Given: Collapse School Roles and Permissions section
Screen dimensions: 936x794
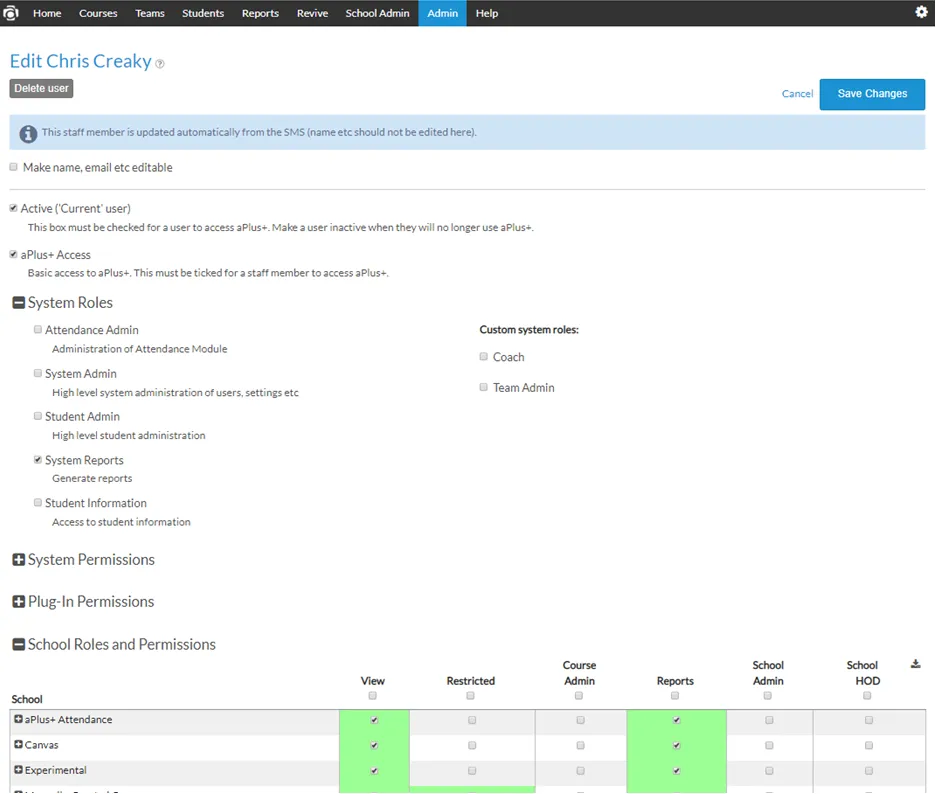Looking at the screenshot, I should [19, 644].
